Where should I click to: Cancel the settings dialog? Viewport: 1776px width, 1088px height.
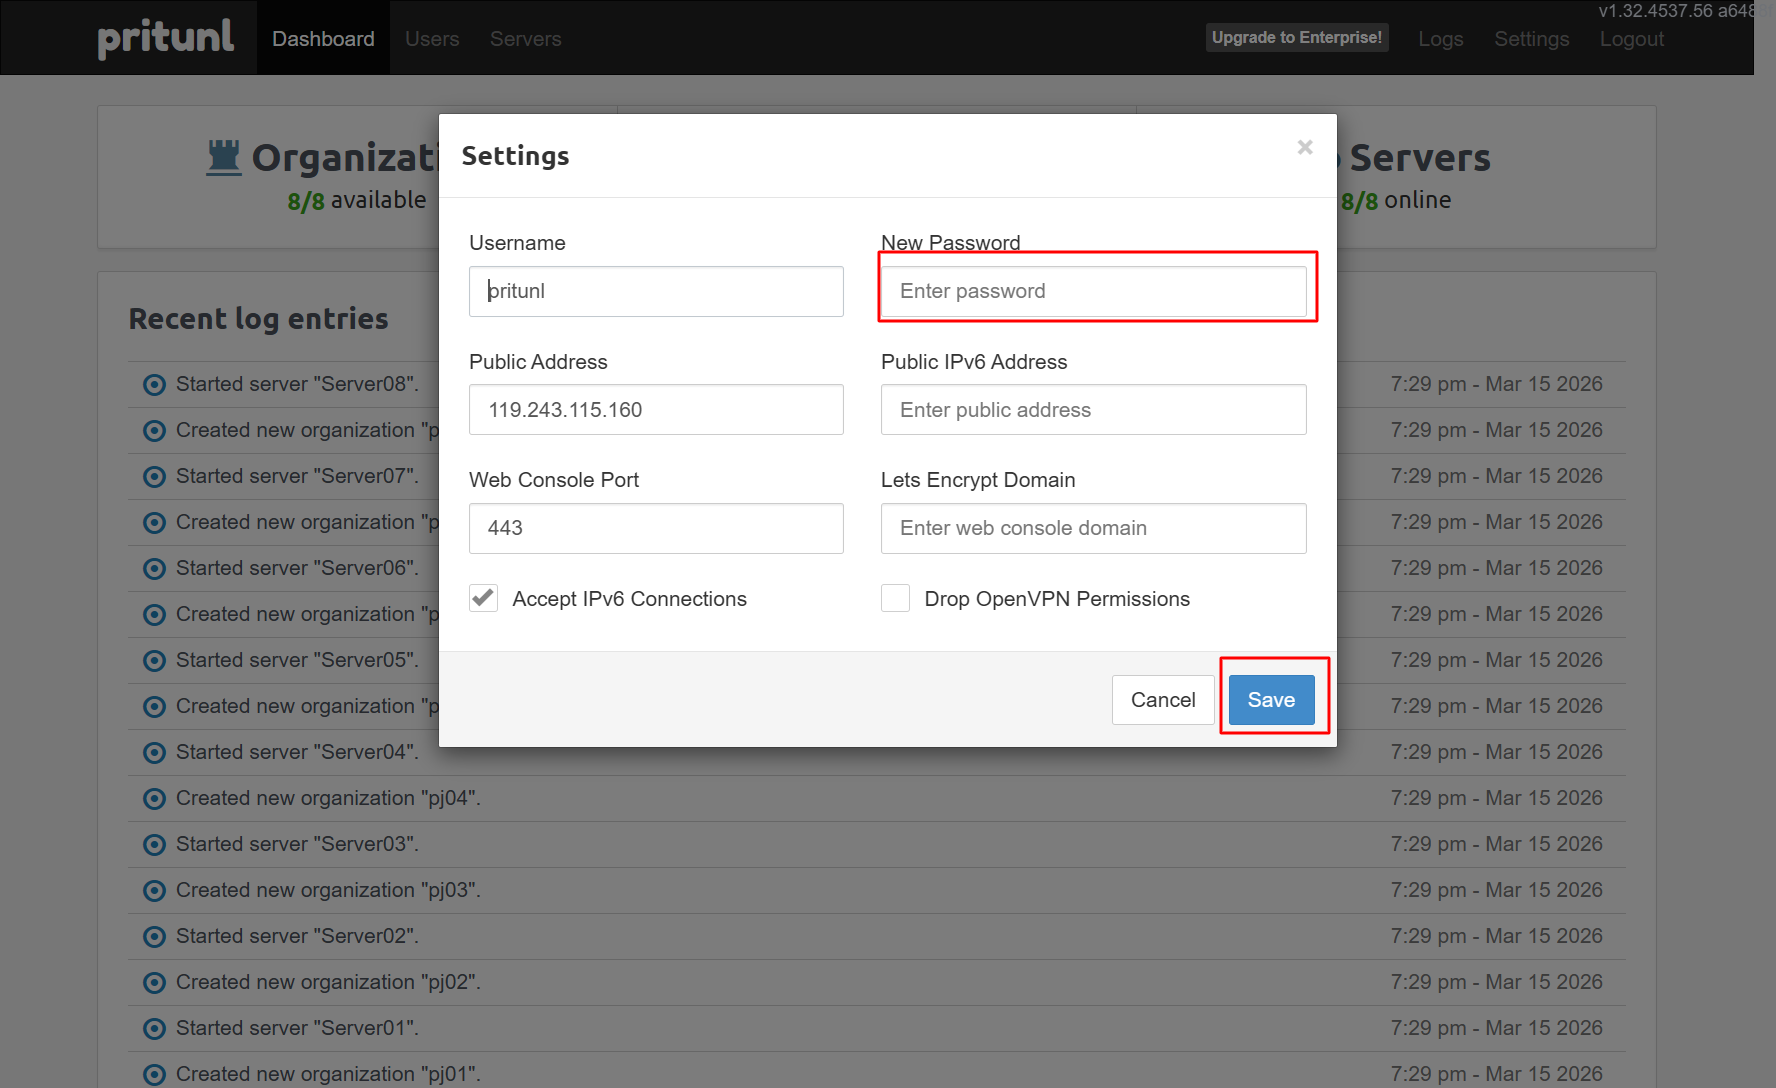tap(1163, 699)
